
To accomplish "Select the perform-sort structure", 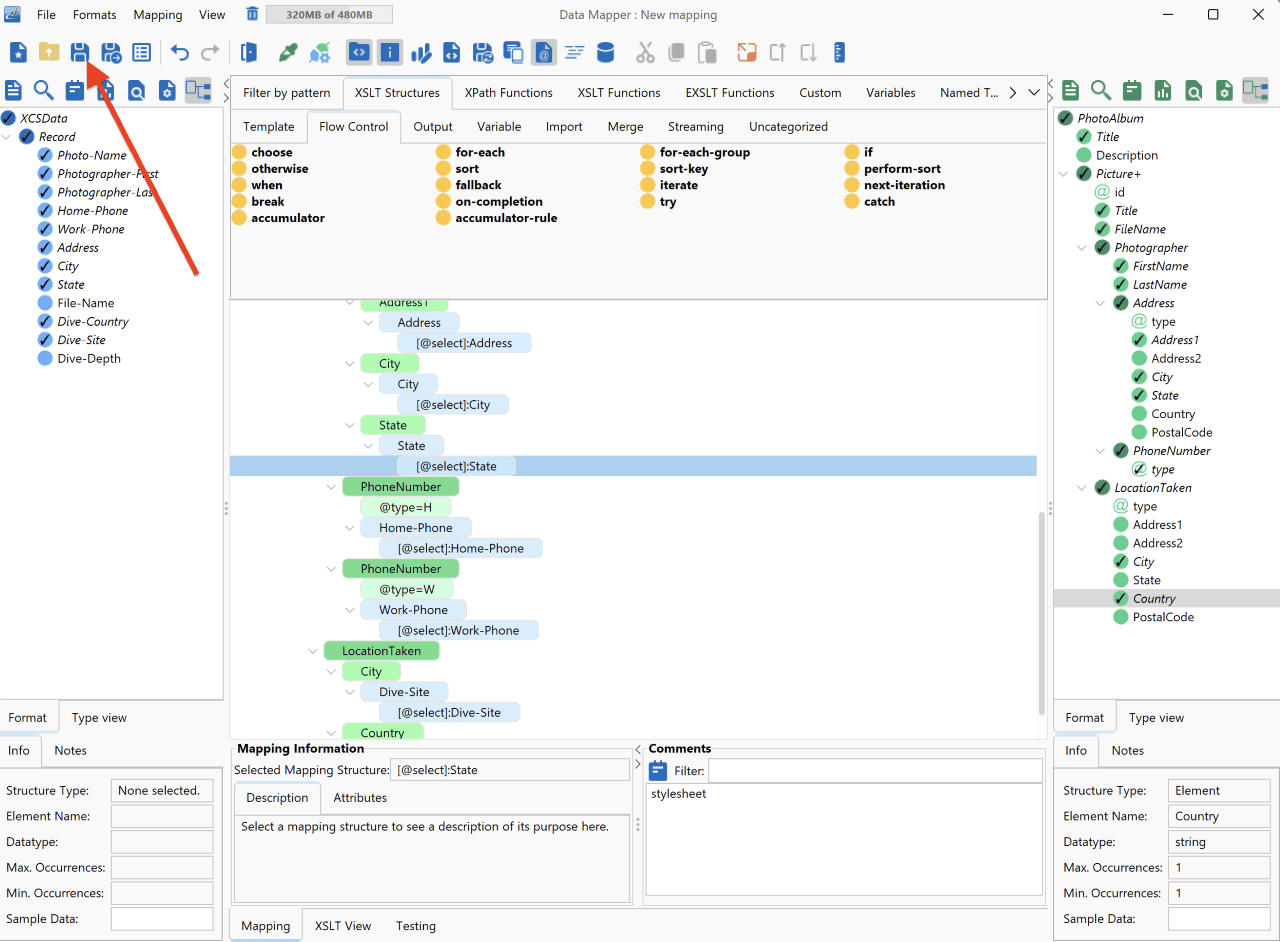I will (x=892, y=169).
